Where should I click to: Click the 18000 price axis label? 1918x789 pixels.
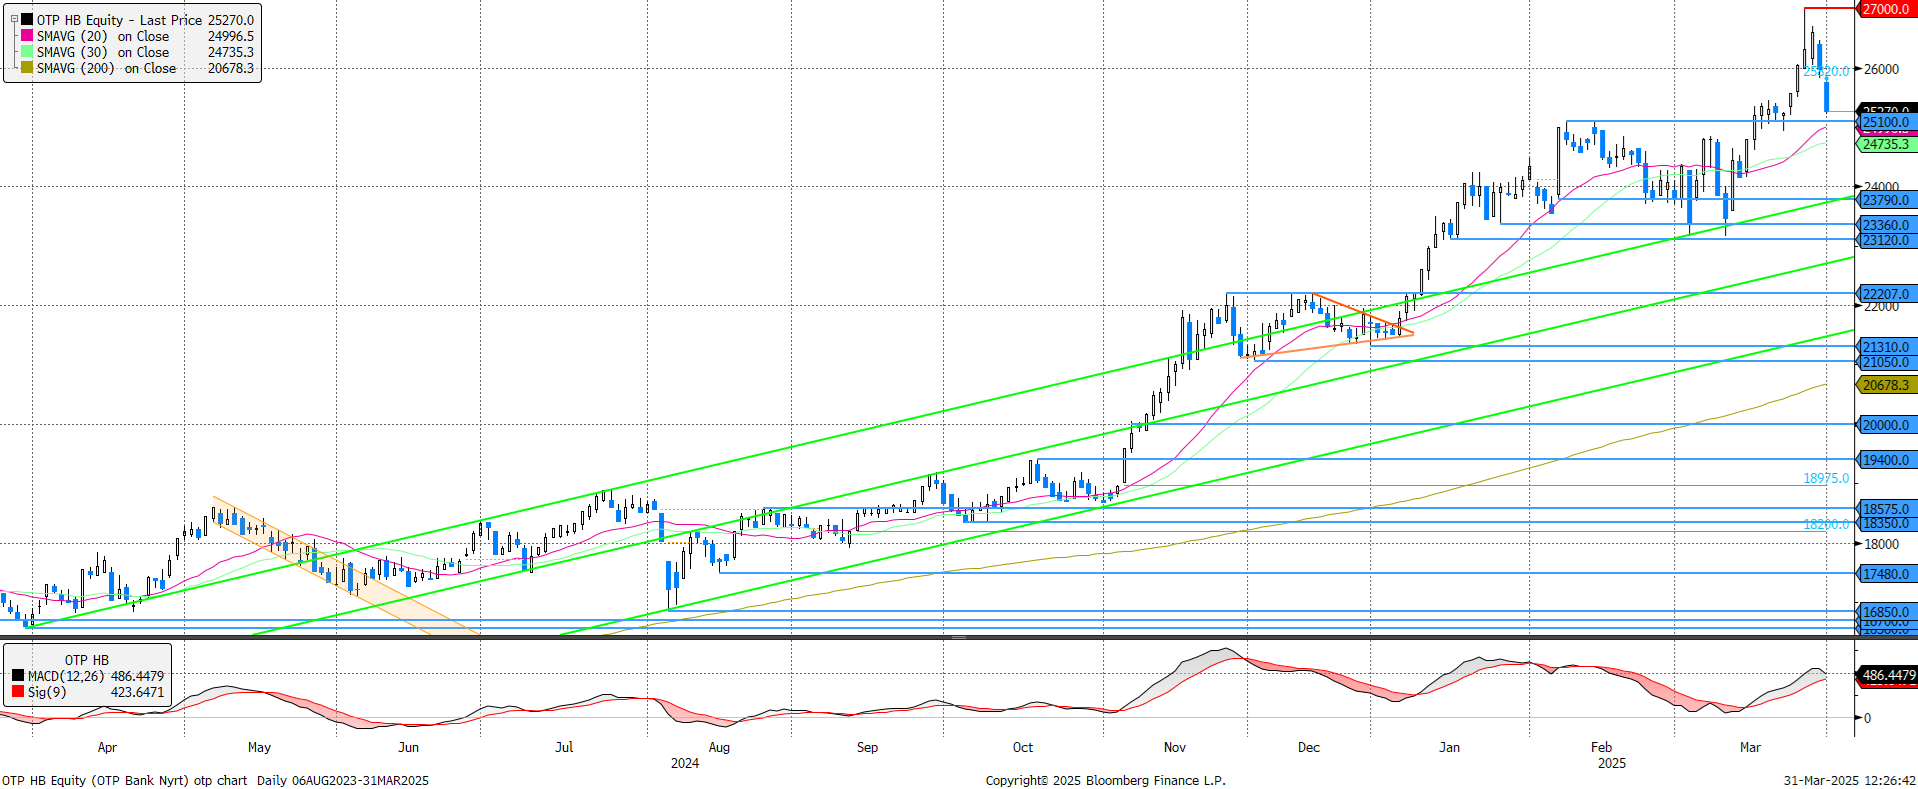pyautogui.click(x=1881, y=544)
